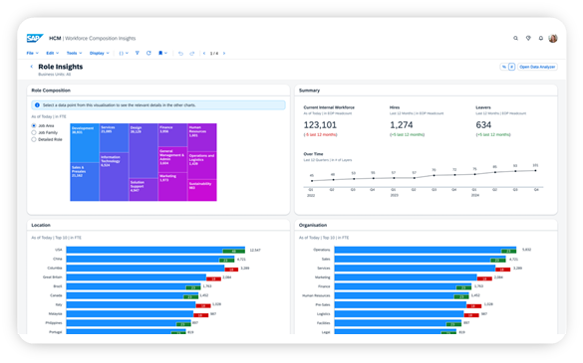Image resolution: width=583 pixels, height=363 pixels.
Task: Click the search magnifier icon
Action: [x=515, y=38]
